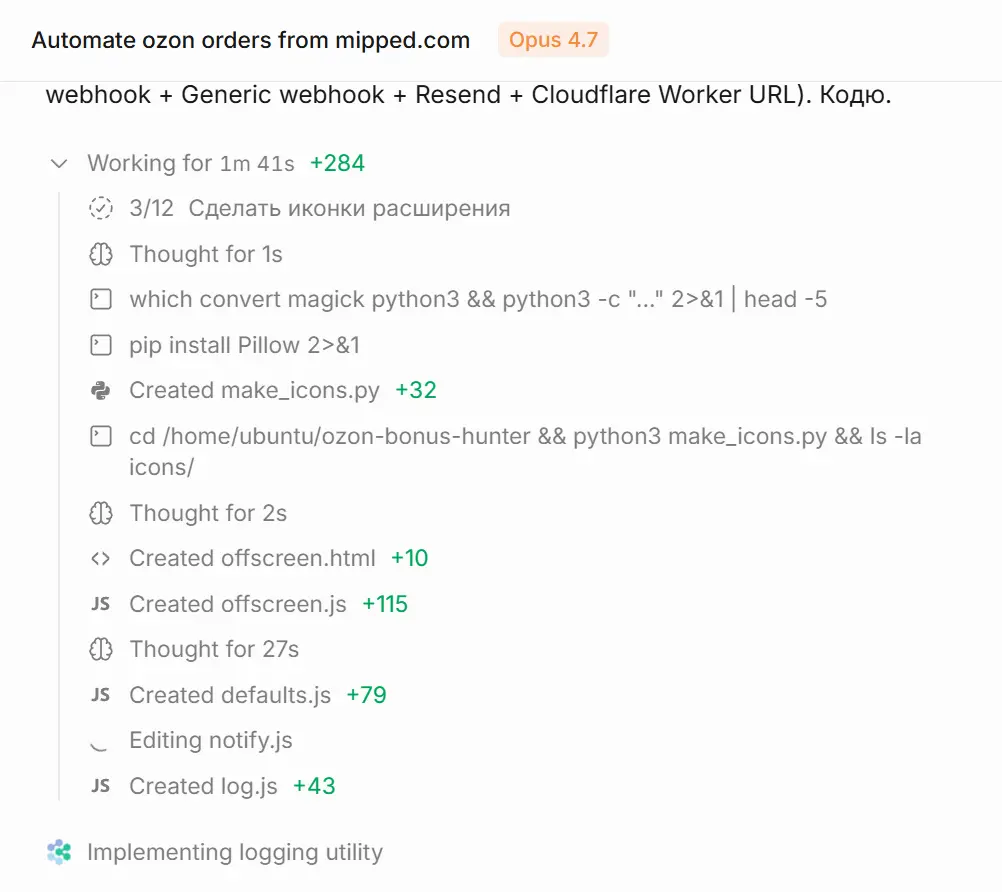Click the todo checklist icon next to 3/12
This screenshot has height=892, width=1002.
(x=101, y=208)
